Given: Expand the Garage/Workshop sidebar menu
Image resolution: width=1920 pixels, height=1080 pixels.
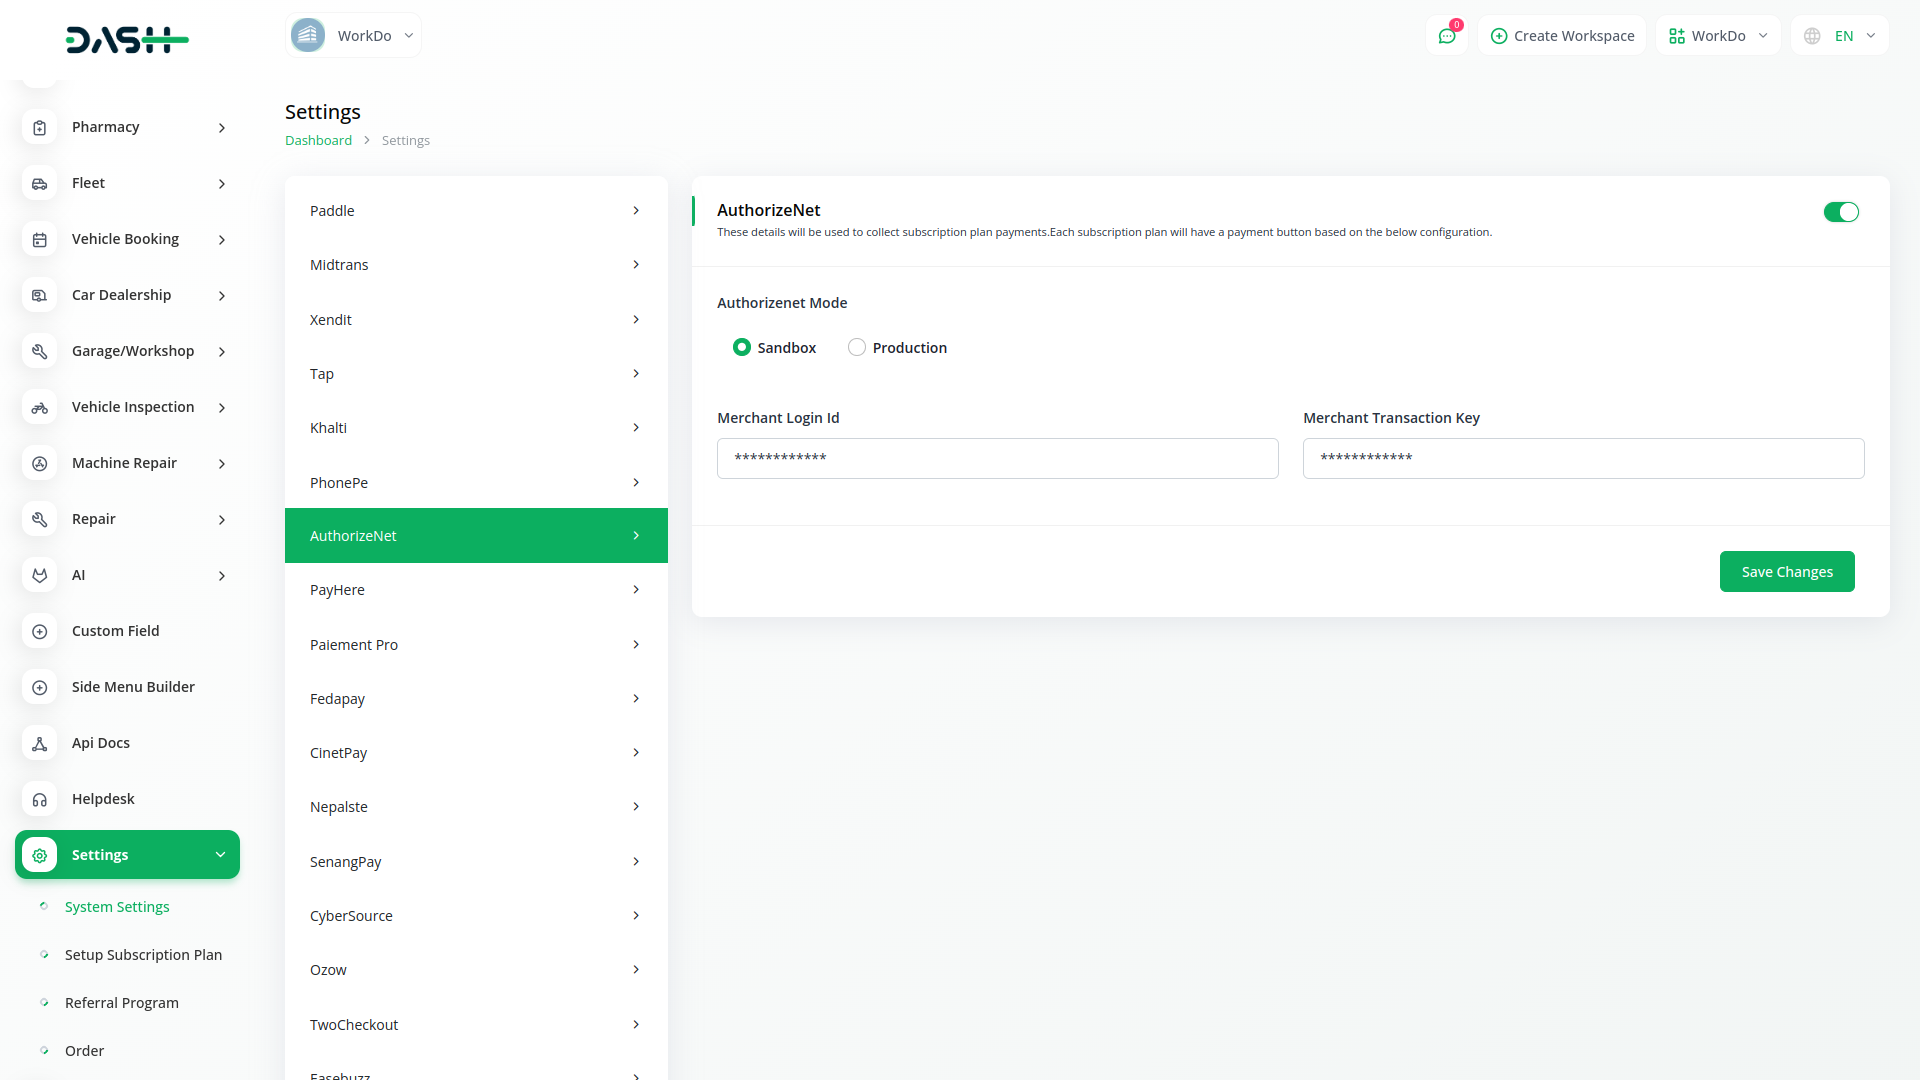Looking at the screenshot, I should pos(132,351).
